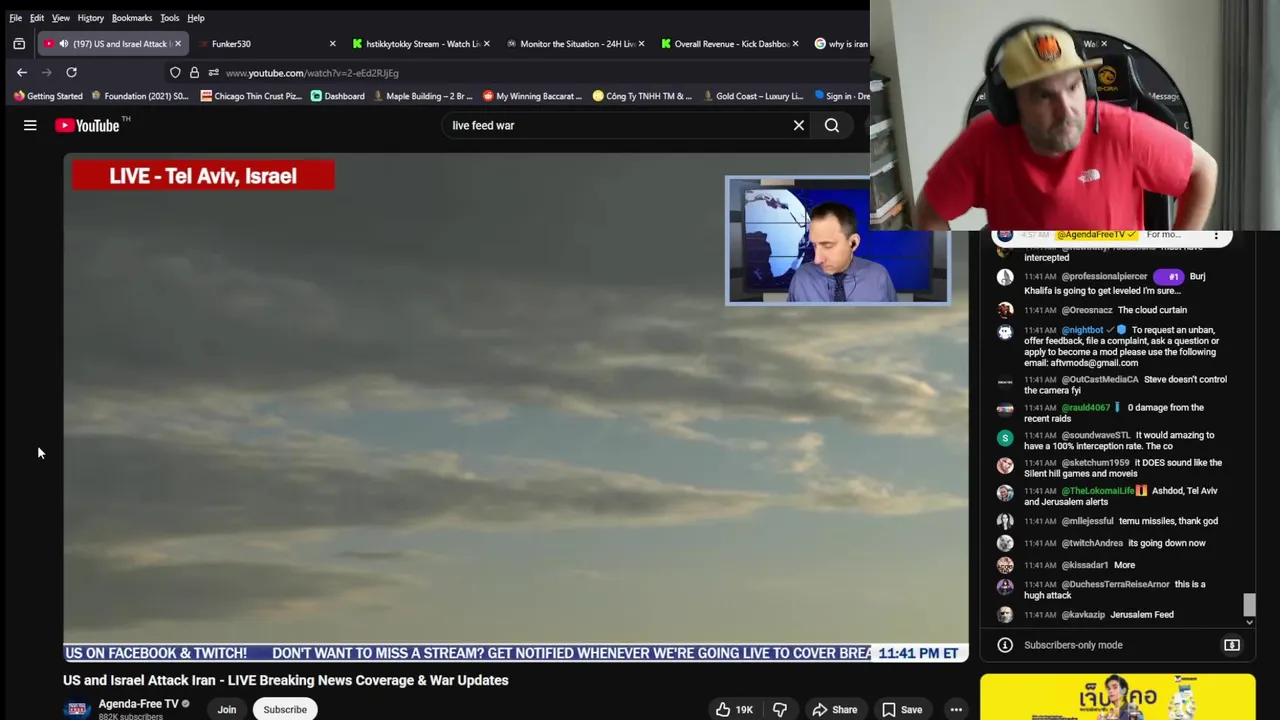Open the Tools menu
Screen dimensions: 1280x720
pos(169,18)
